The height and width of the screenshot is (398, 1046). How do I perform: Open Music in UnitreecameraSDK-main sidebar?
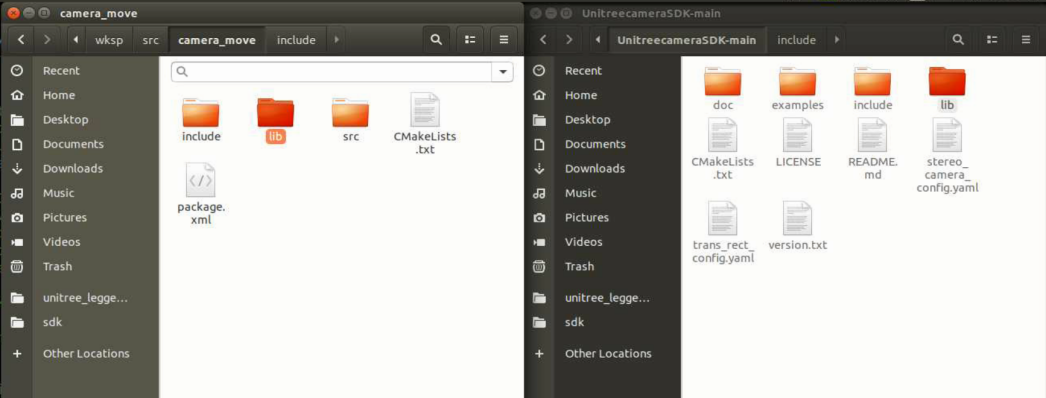coord(602,193)
